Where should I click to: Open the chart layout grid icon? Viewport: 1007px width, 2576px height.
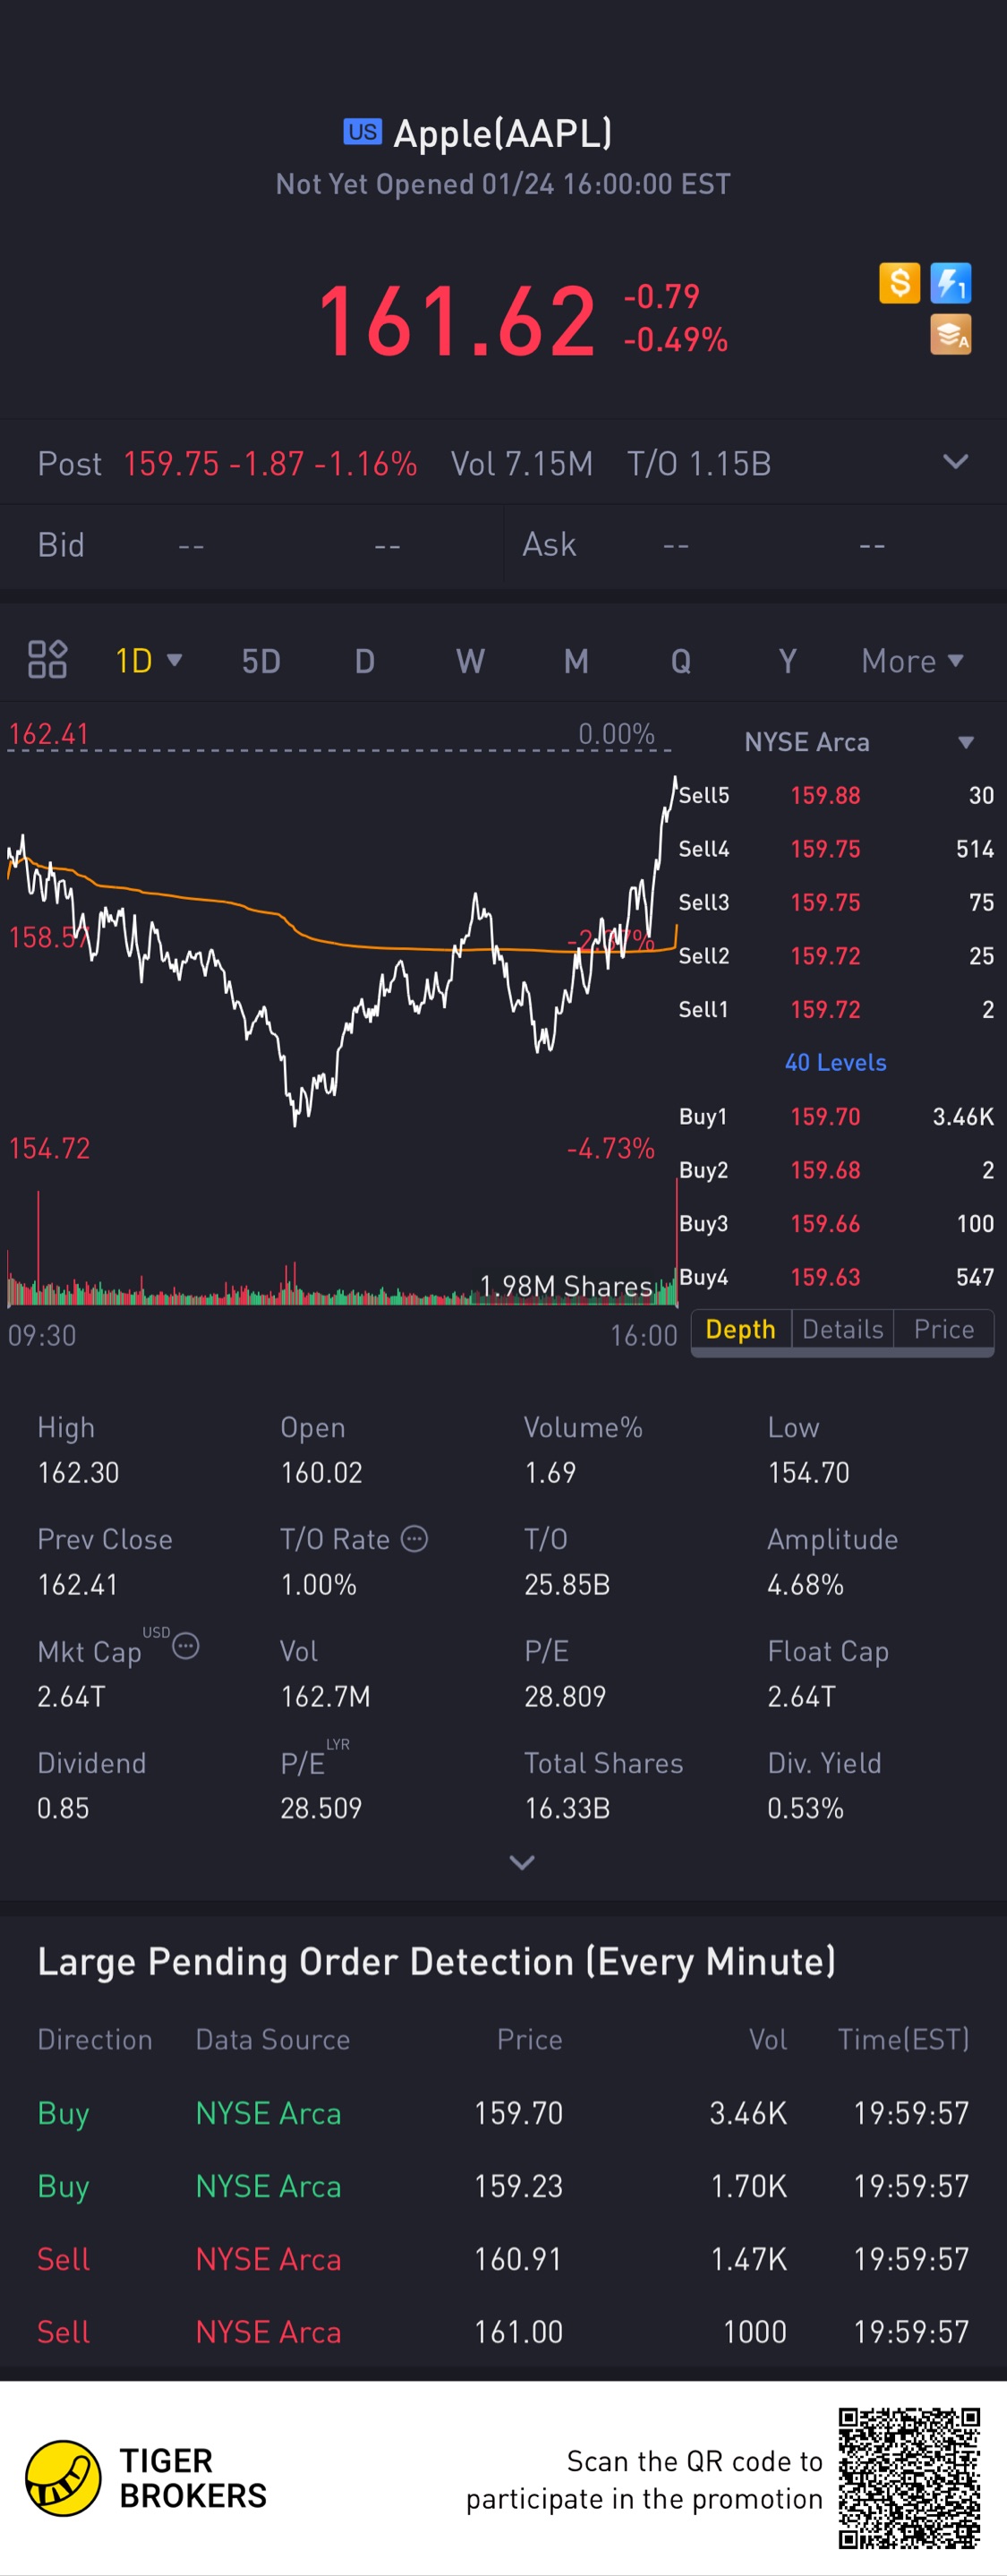point(47,660)
